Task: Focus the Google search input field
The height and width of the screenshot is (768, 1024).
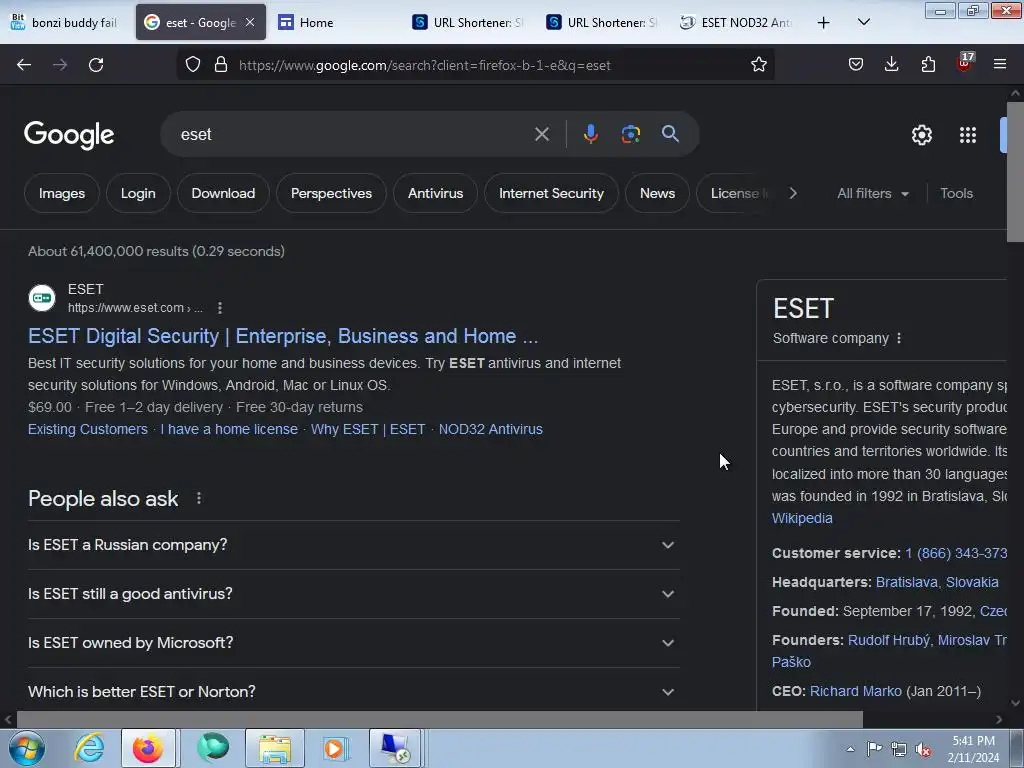Action: coord(353,134)
